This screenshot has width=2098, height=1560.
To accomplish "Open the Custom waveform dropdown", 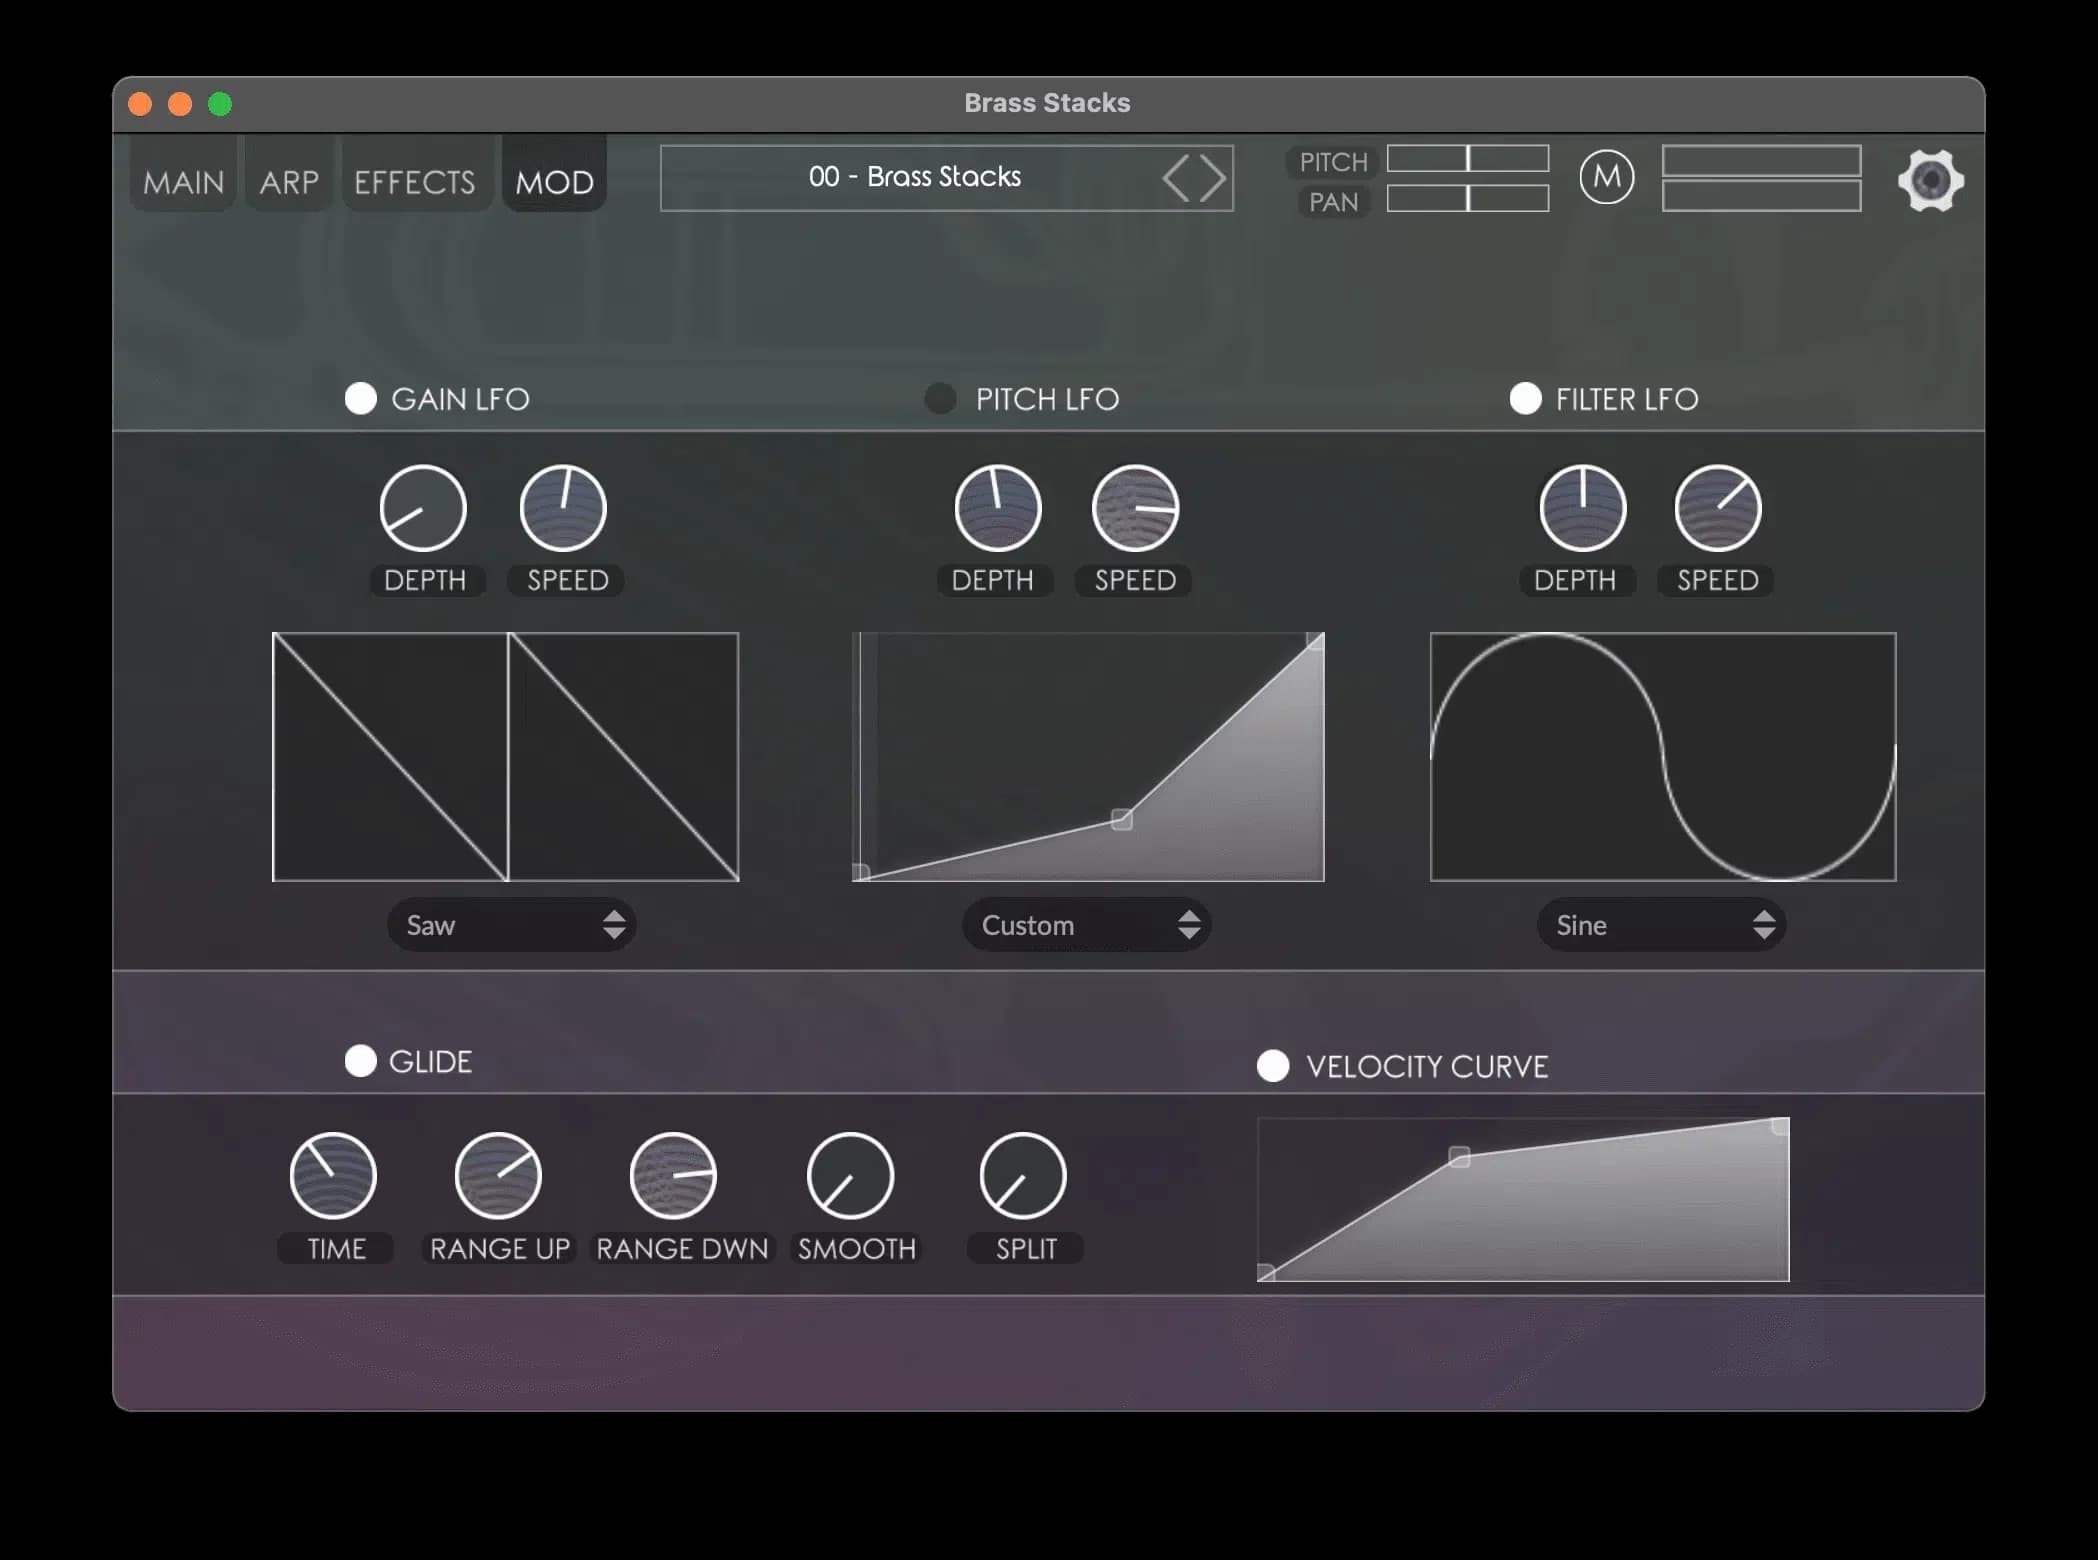I will [x=1087, y=925].
